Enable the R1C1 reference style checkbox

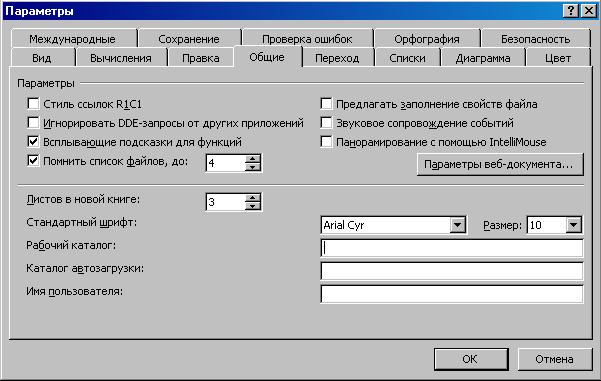click(x=33, y=103)
